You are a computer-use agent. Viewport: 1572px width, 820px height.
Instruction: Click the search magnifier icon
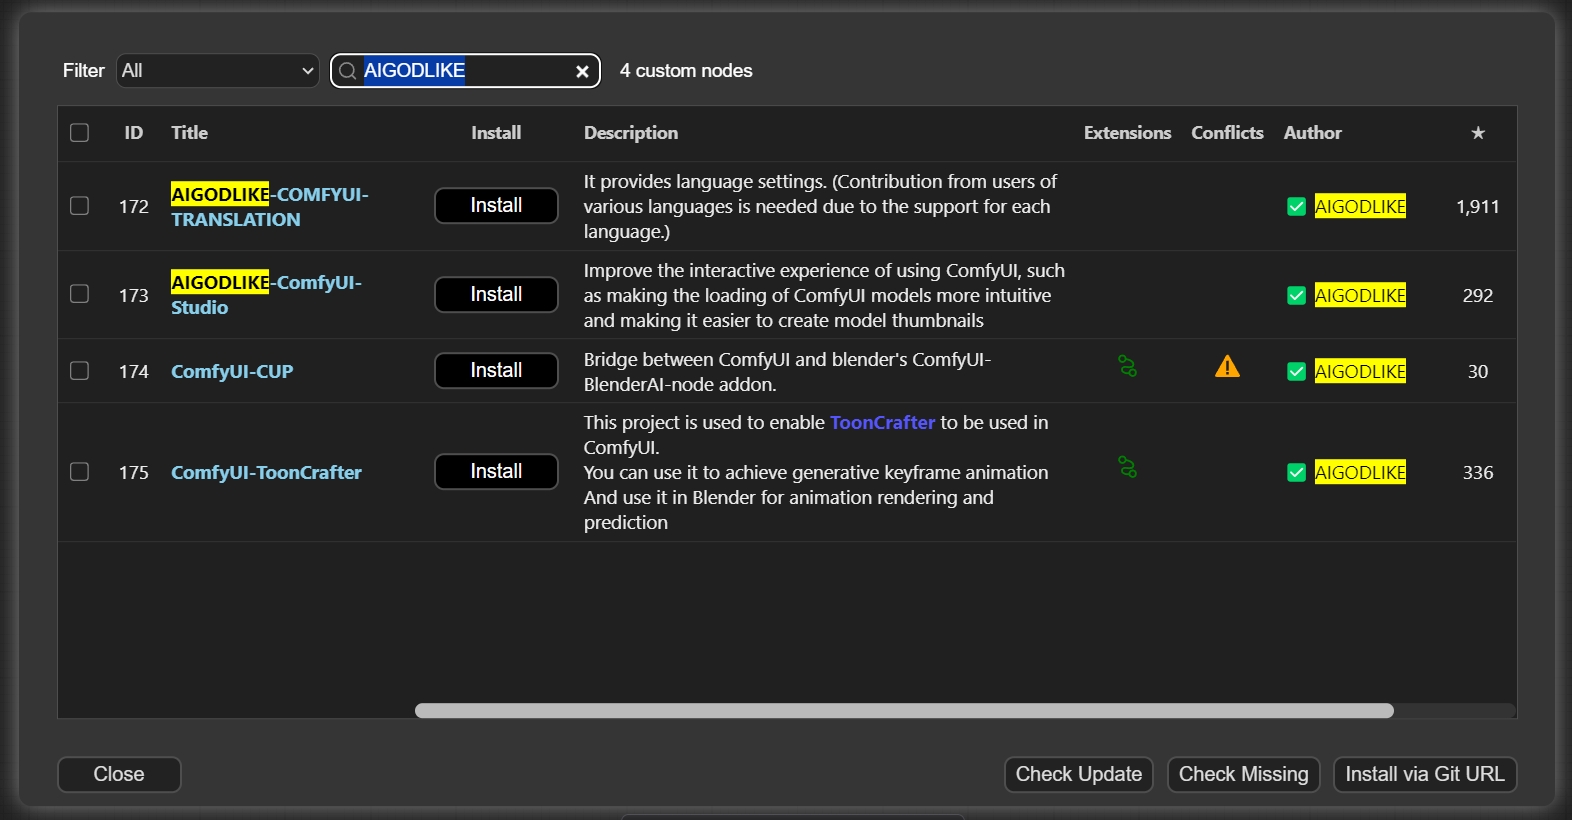347,71
